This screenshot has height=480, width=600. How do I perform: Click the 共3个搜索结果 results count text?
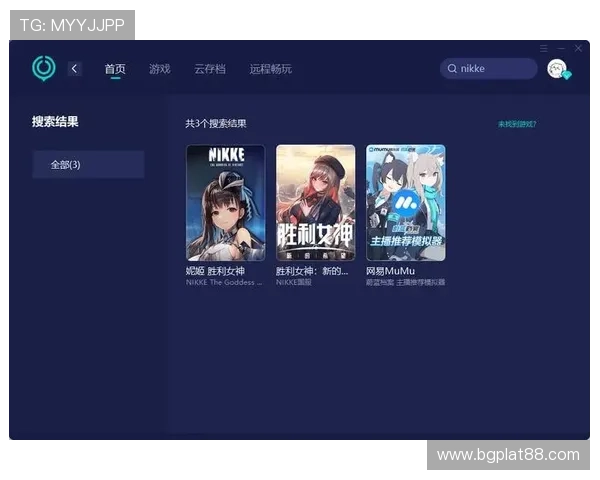point(216,124)
